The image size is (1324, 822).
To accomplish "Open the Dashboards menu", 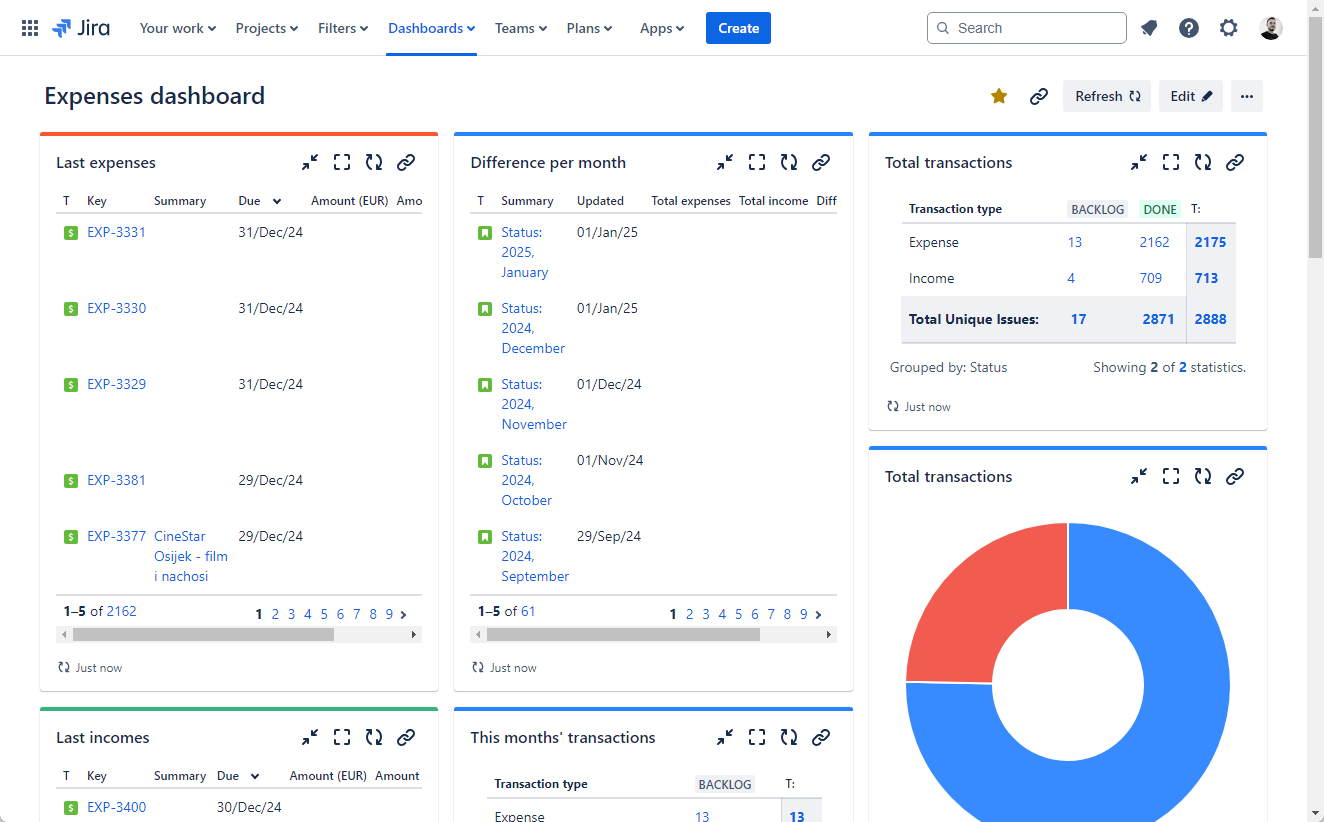I will (x=431, y=27).
